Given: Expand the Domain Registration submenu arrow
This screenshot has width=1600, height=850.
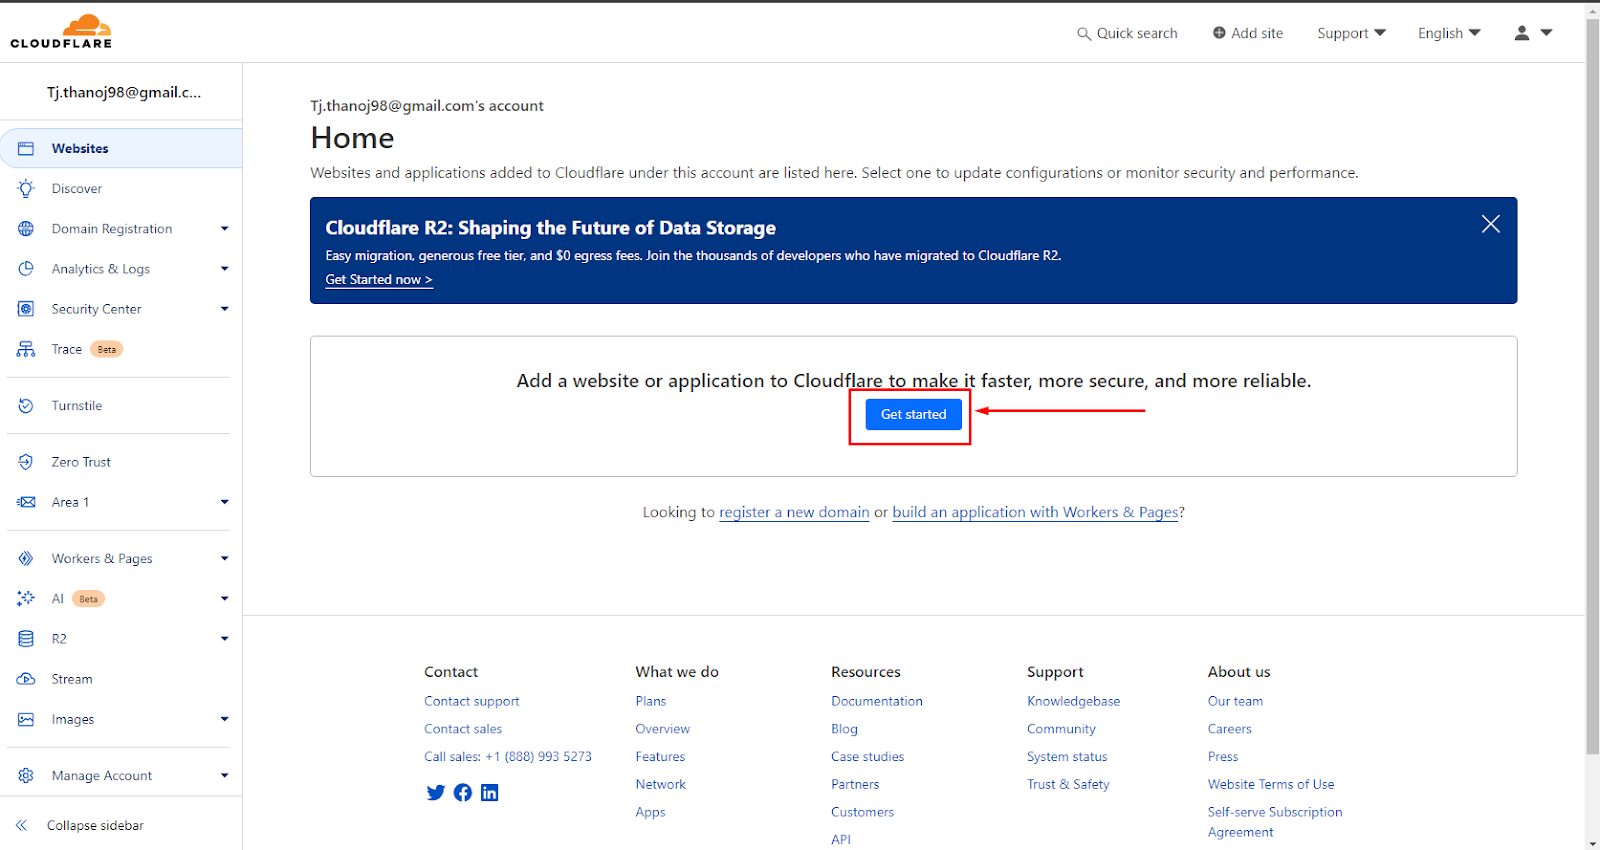Looking at the screenshot, I should pos(224,229).
